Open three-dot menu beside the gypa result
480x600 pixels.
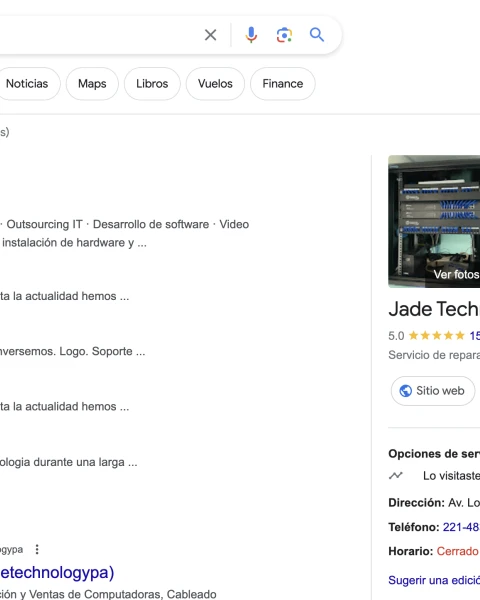(37, 549)
